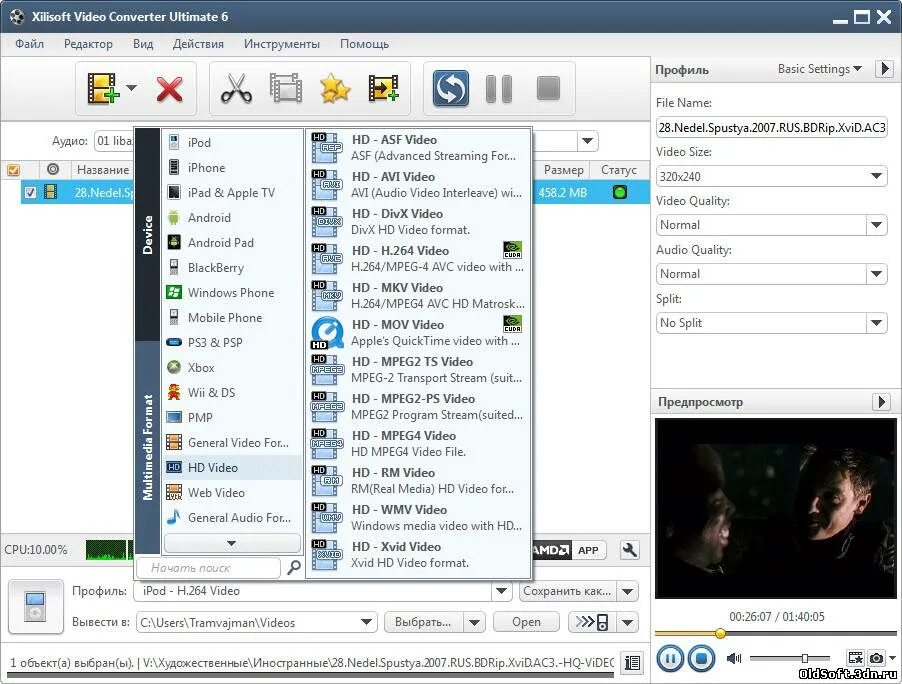902x684 pixels.
Task: Click the Open output folder button
Action: 526,622
